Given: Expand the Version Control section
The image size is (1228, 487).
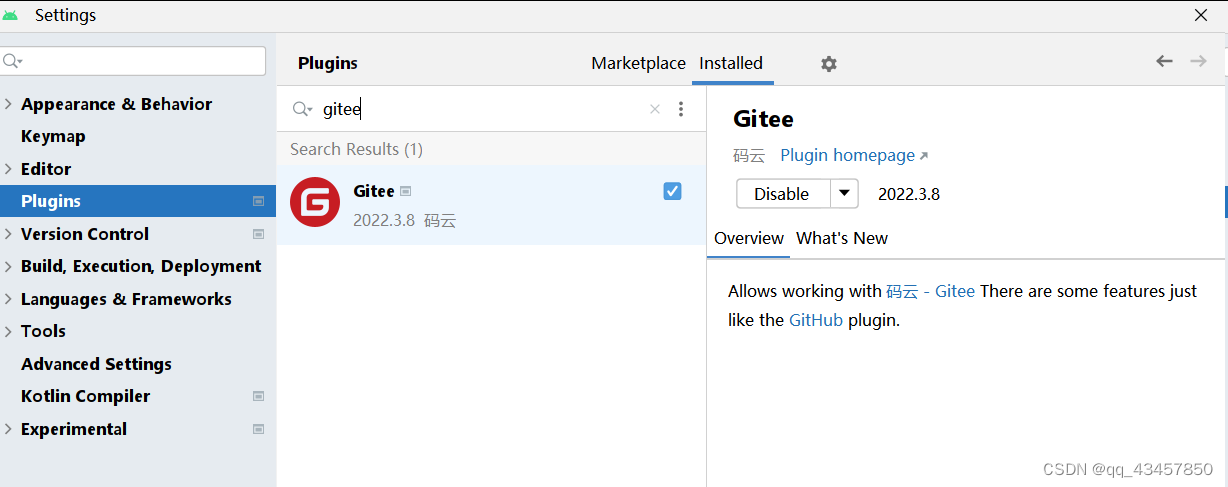Looking at the screenshot, I should pyautogui.click(x=9, y=234).
